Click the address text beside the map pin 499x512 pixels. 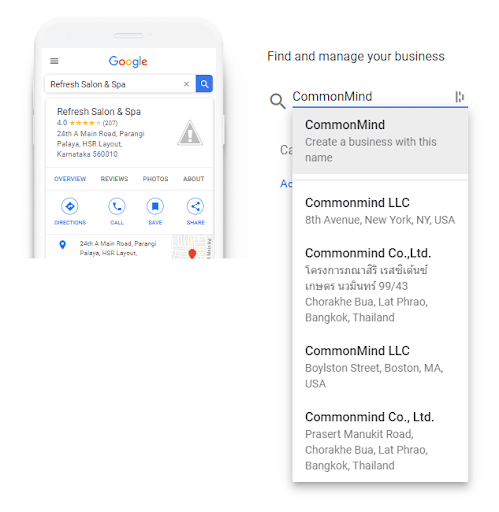[118, 248]
